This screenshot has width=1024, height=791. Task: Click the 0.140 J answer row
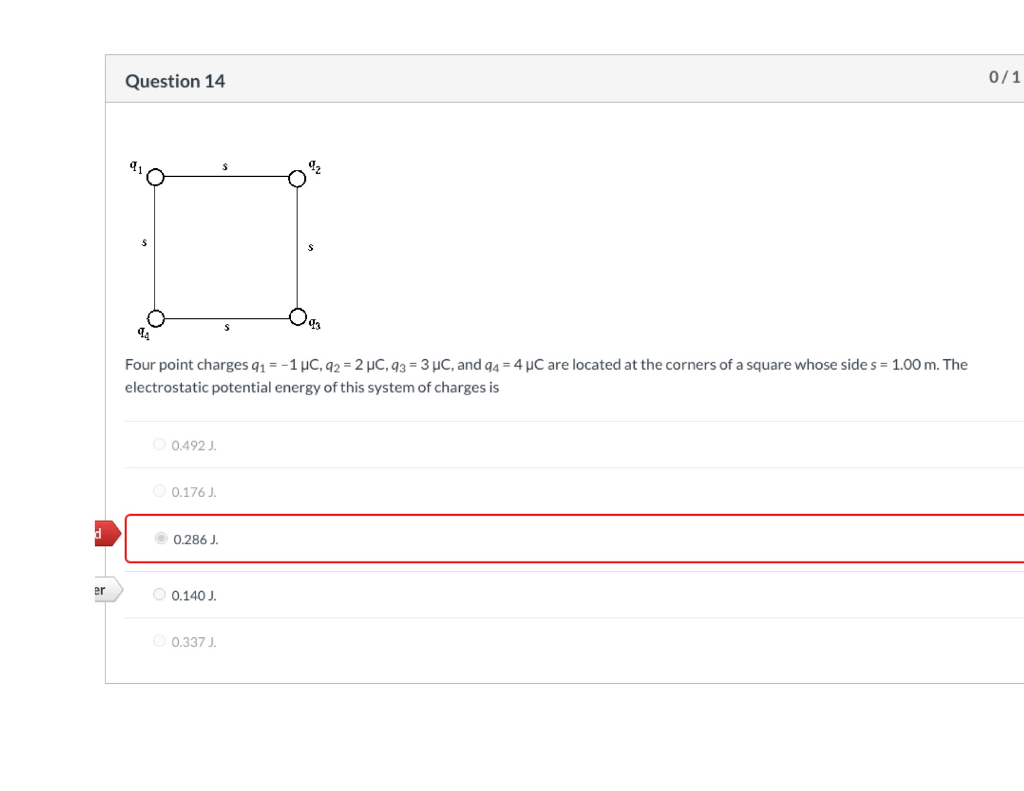[x=400, y=594]
